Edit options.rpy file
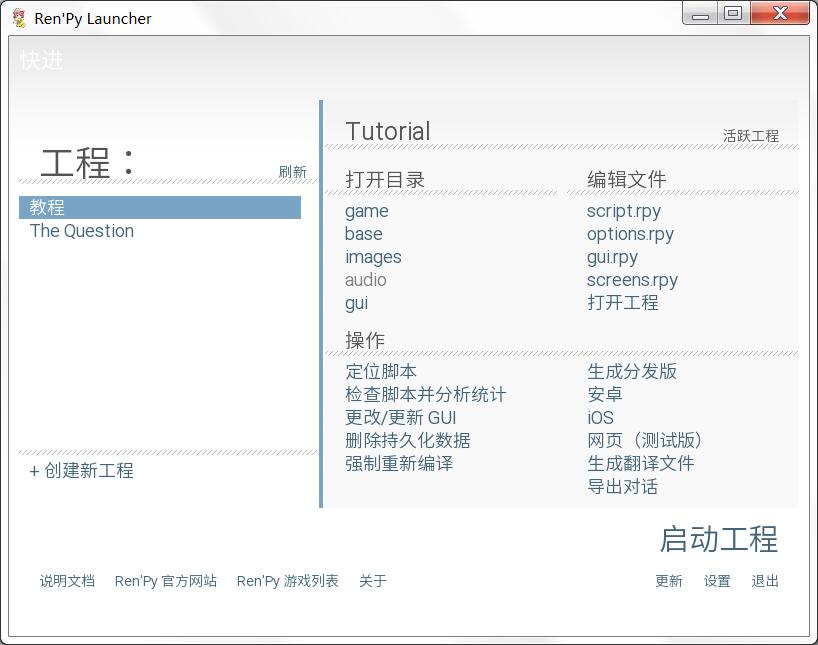 point(630,234)
